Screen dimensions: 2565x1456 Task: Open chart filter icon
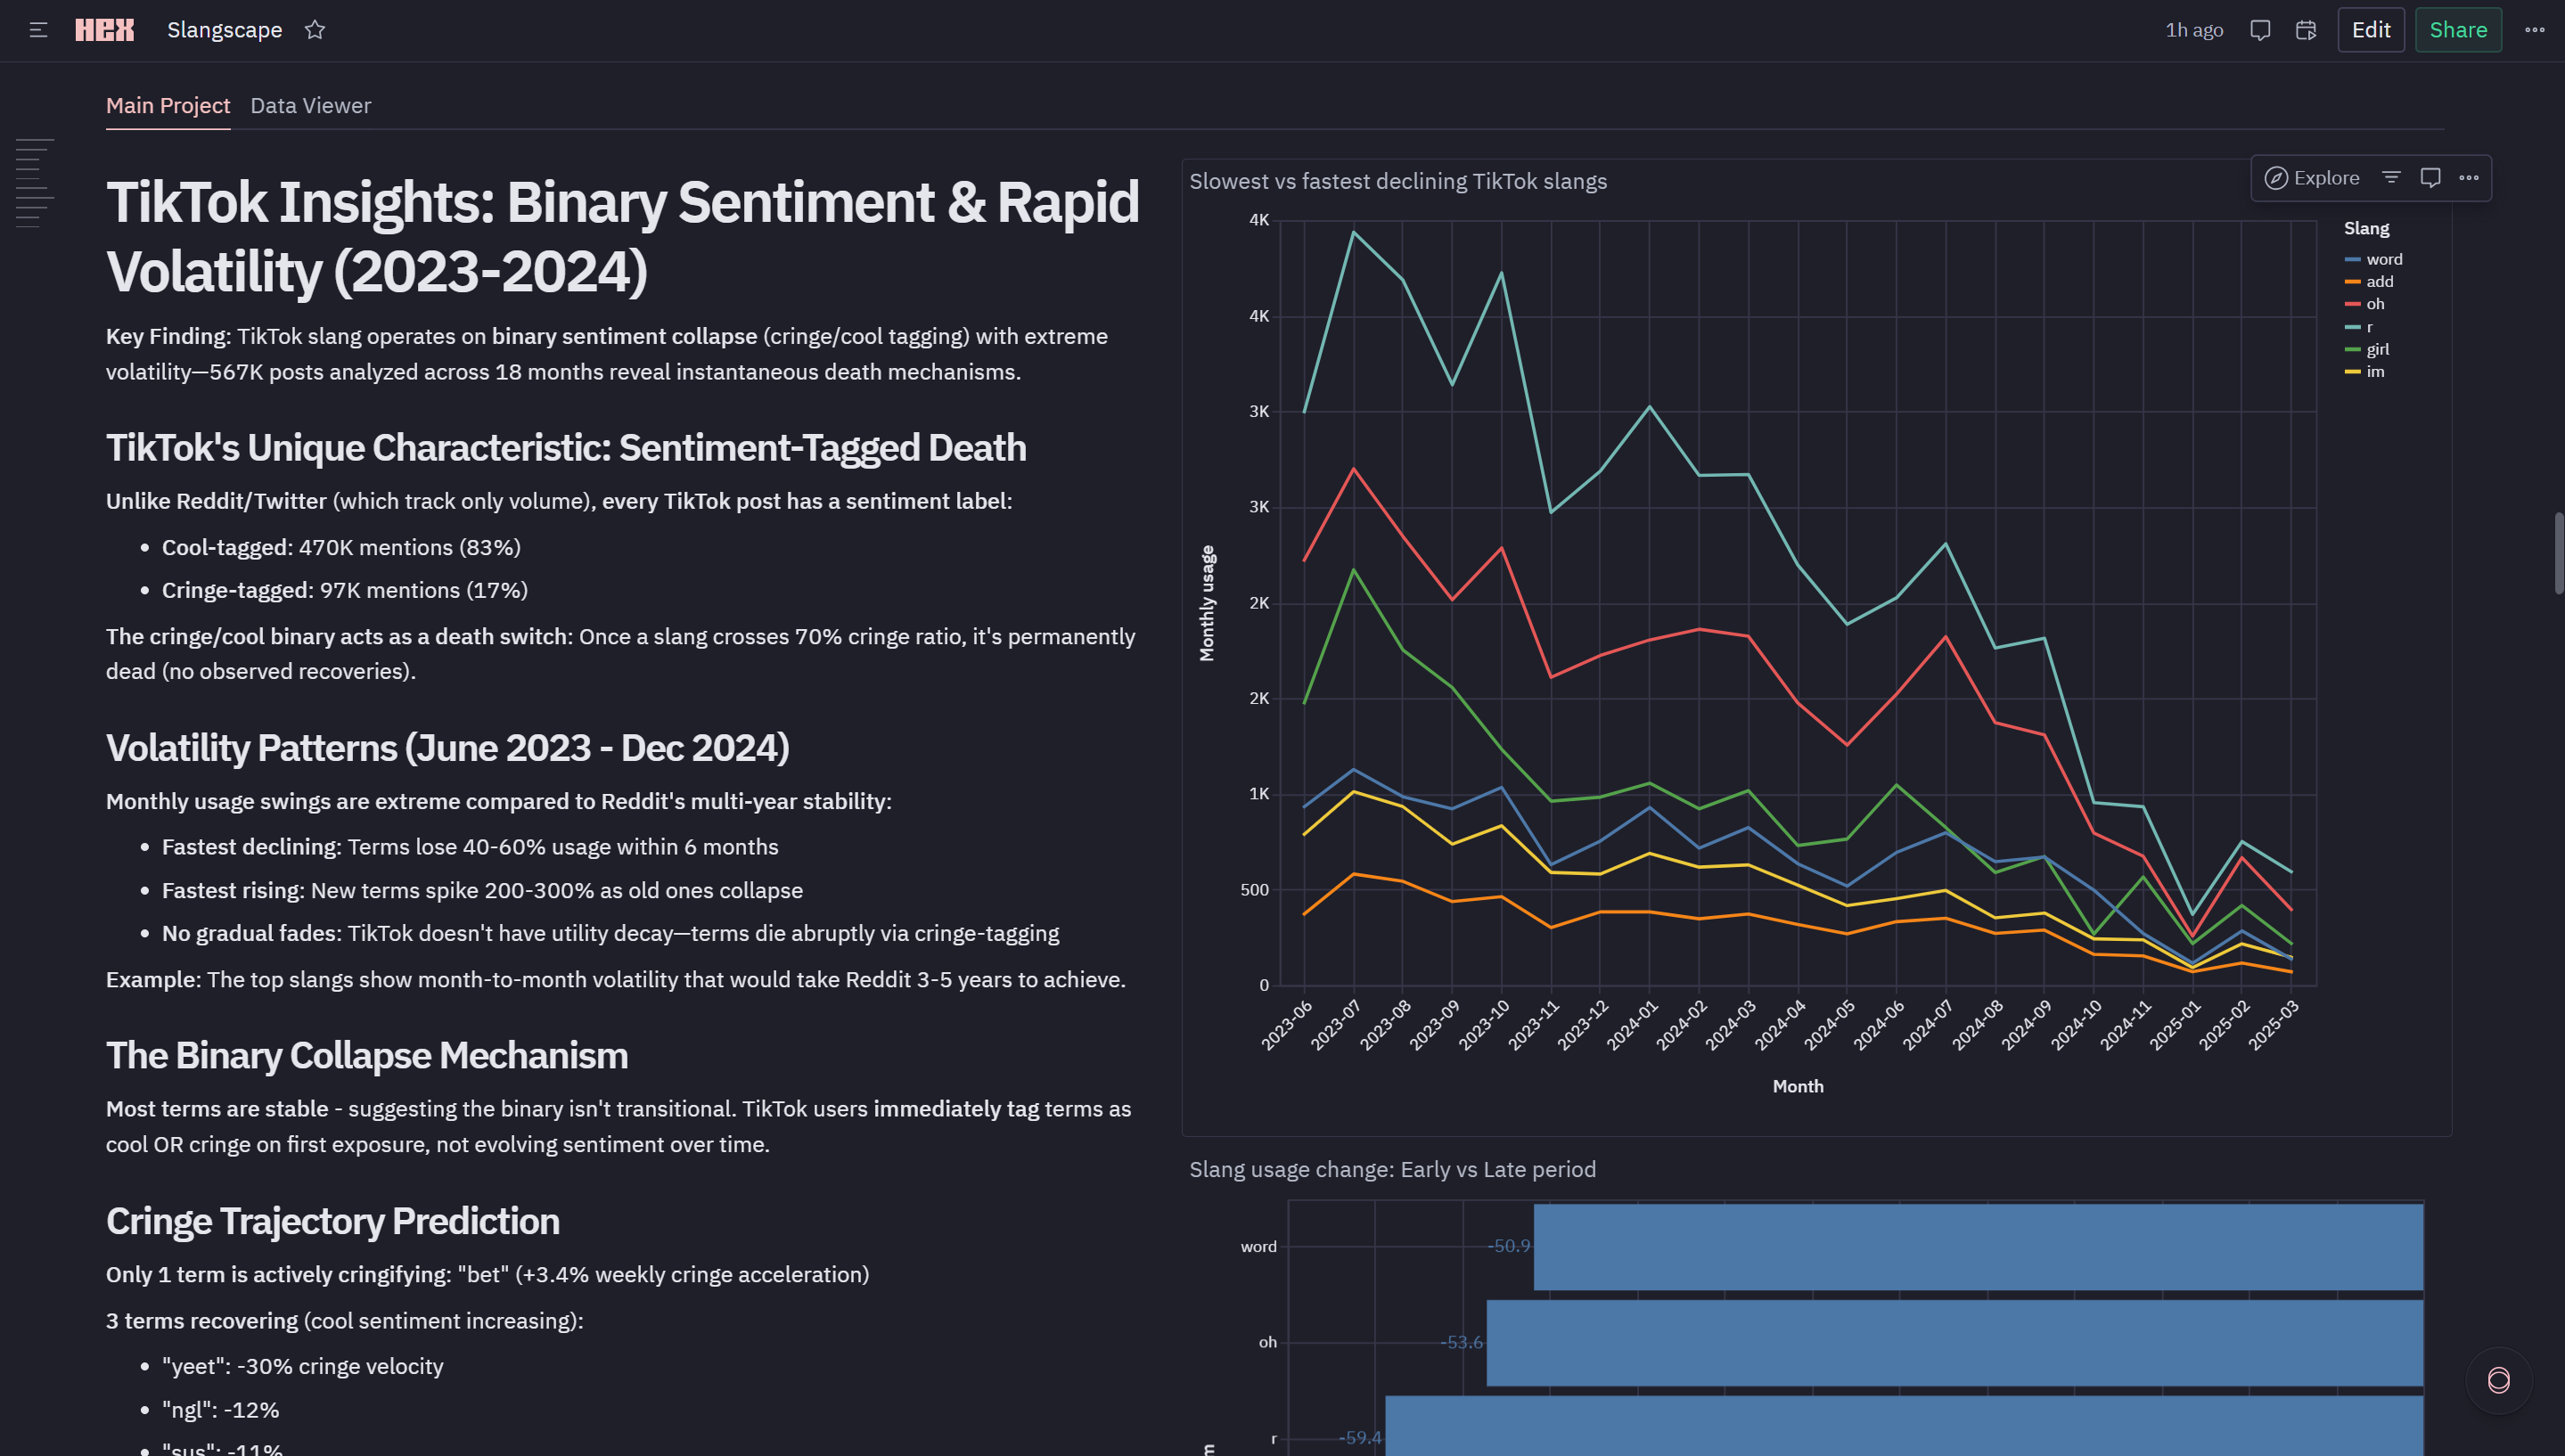(x=2391, y=177)
